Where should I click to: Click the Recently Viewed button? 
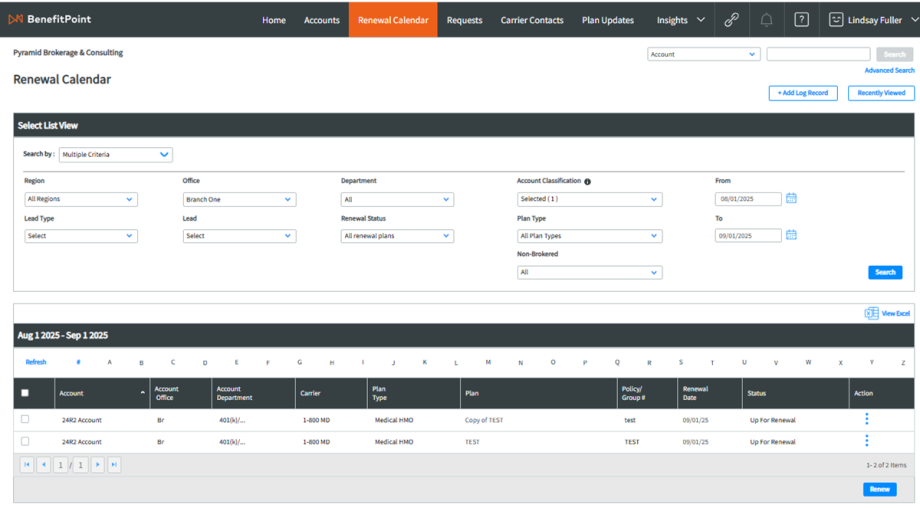pyautogui.click(x=881, y=93)
